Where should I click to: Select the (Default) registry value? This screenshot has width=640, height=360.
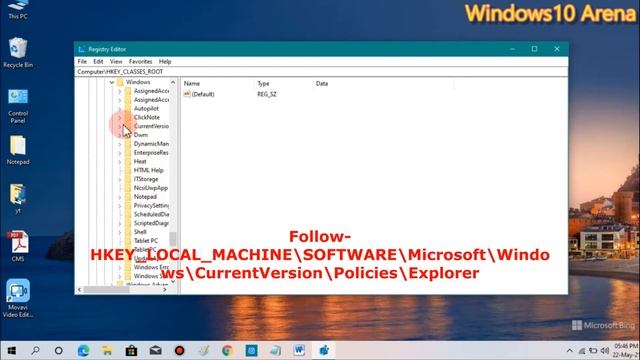tap(203, 94)
